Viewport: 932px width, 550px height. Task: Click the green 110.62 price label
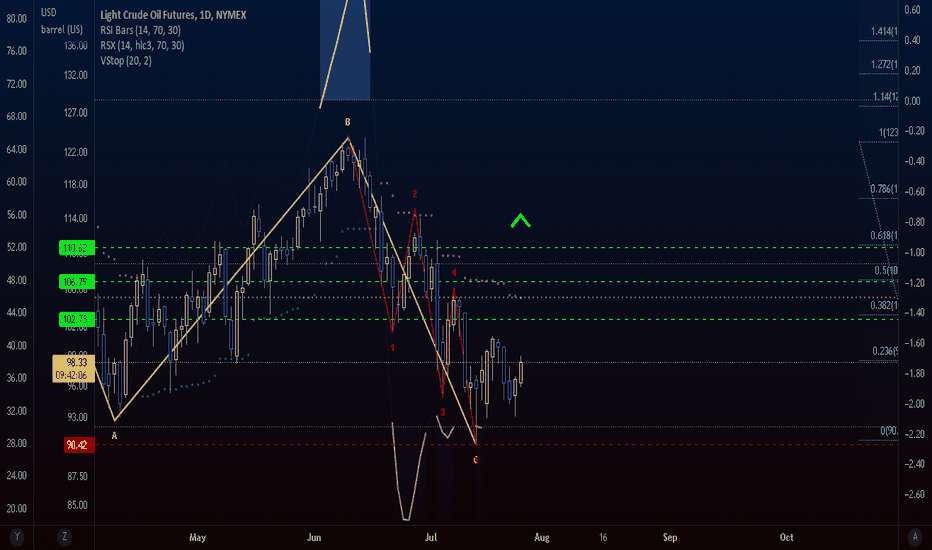pos(77,247)
